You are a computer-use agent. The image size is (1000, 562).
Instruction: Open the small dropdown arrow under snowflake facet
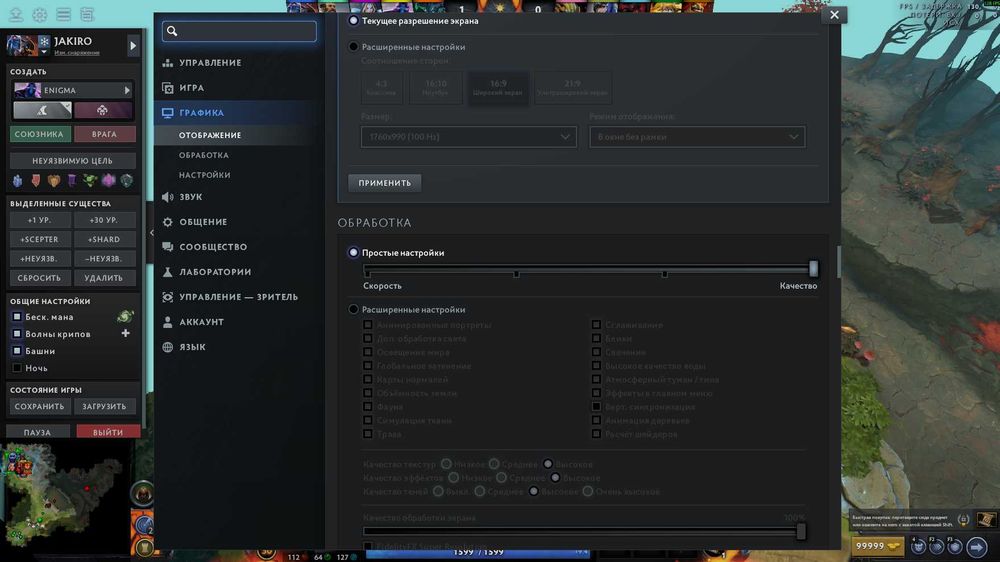pos(44,52)
